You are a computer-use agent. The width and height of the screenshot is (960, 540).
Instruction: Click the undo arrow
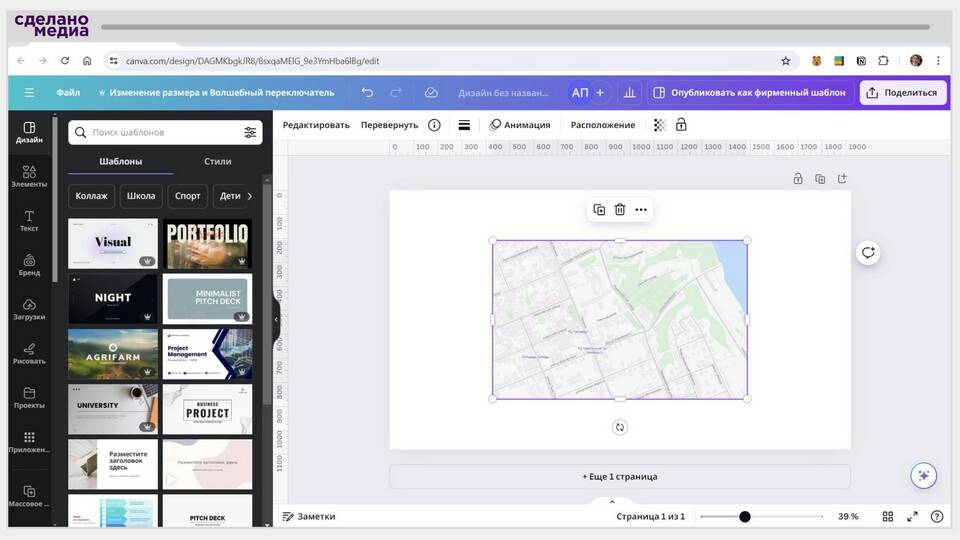(367, 92)
